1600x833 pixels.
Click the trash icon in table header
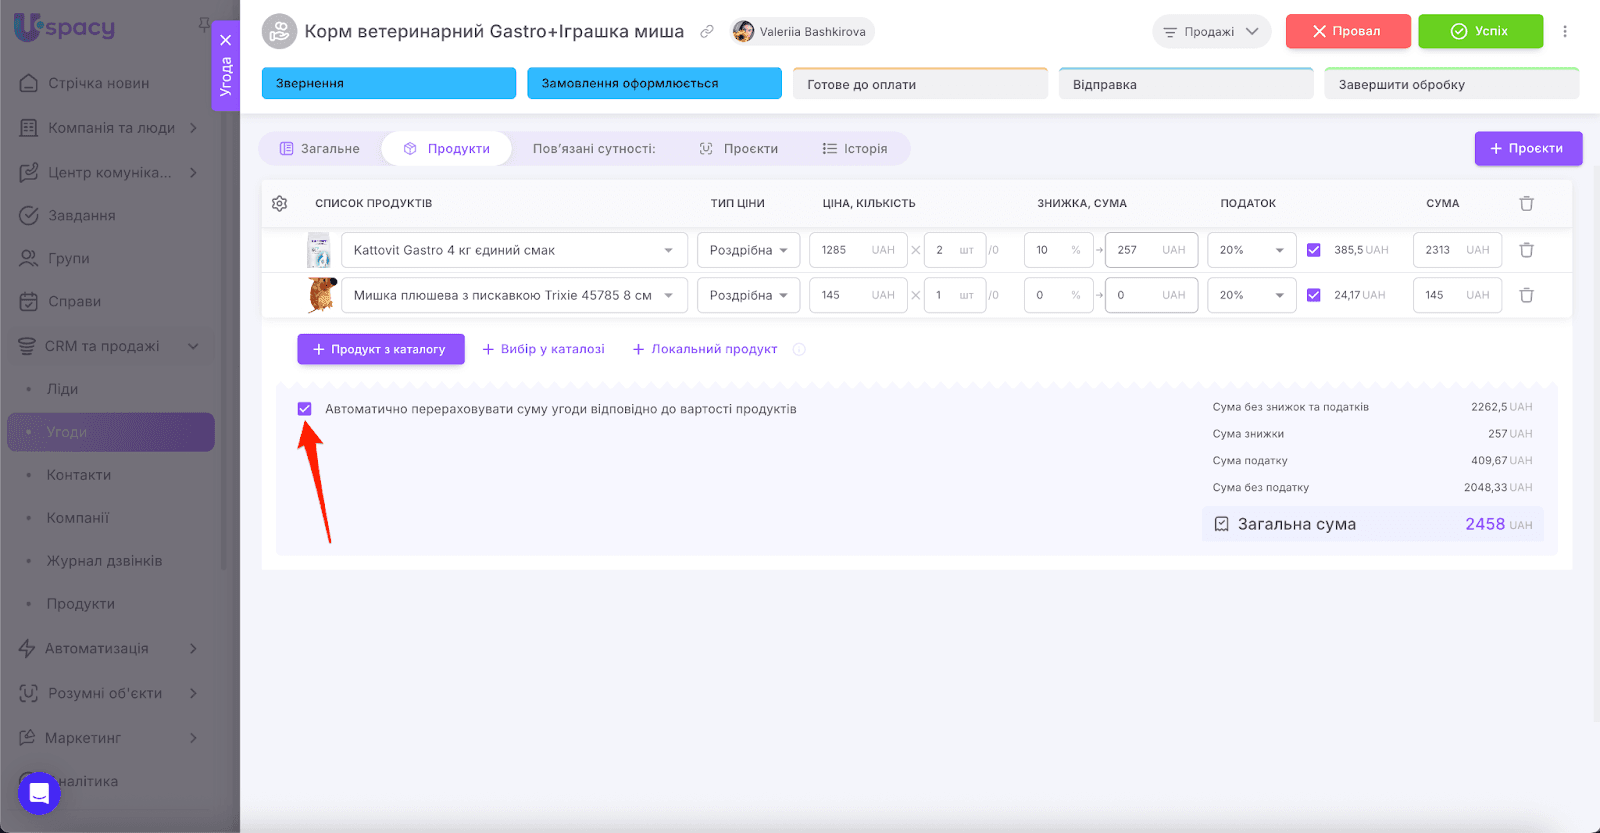click(x=1526, y=203)
